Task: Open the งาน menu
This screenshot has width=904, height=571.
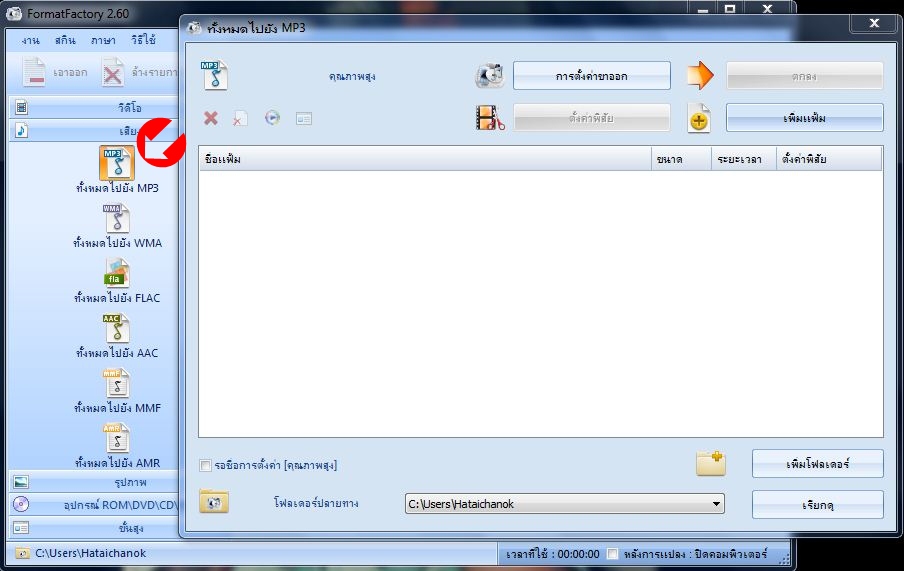Action: click(31, 40)
